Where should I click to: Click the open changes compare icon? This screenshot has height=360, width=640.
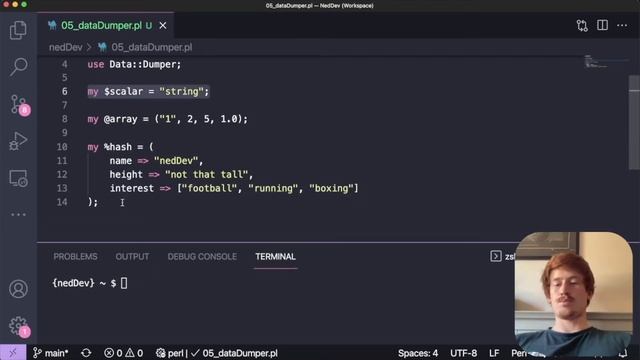(x=582, y=26)
